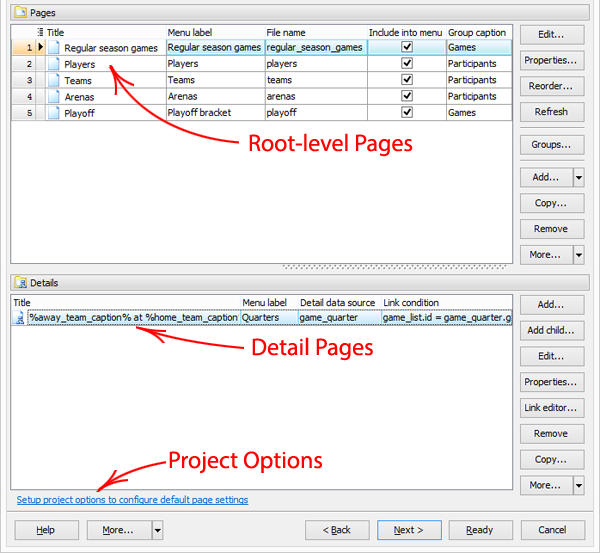Click the Playoff row page icon
Screen dimensions: 600x553
54,113
